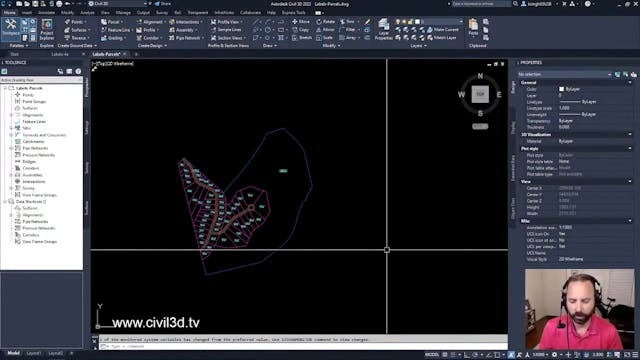This screenshot has width=640, height=360.
Task: Select the Move tool
Action: [x=301, y=22]
